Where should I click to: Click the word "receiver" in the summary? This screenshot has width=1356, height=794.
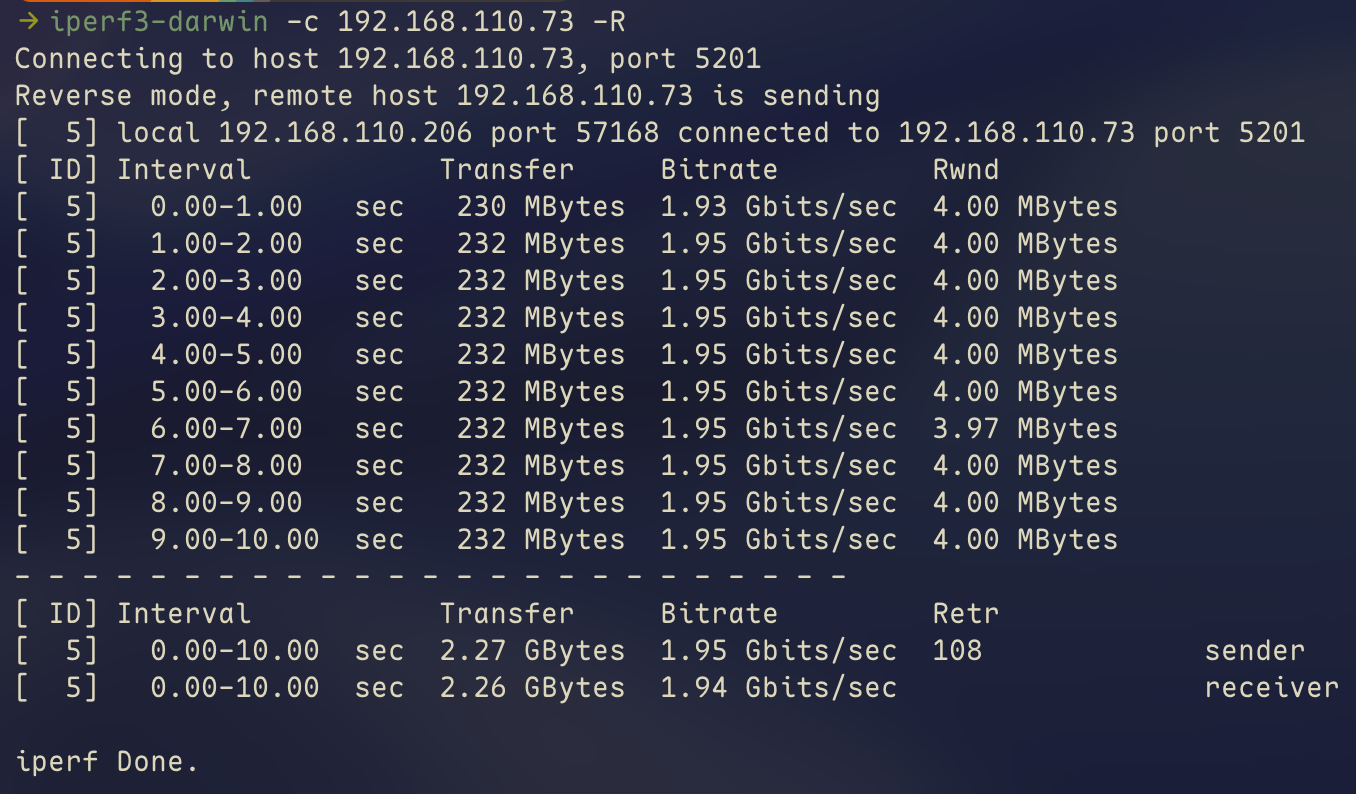1271,688
